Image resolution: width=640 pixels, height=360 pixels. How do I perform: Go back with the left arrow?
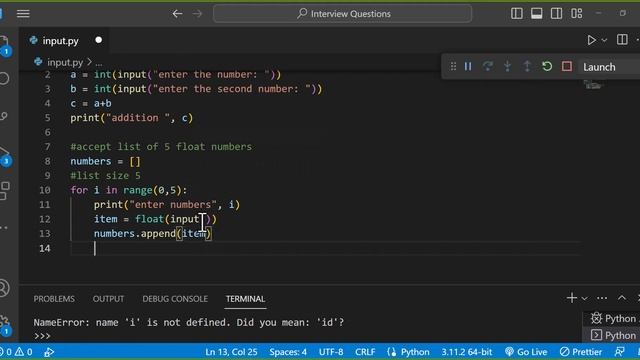point(177,13)
